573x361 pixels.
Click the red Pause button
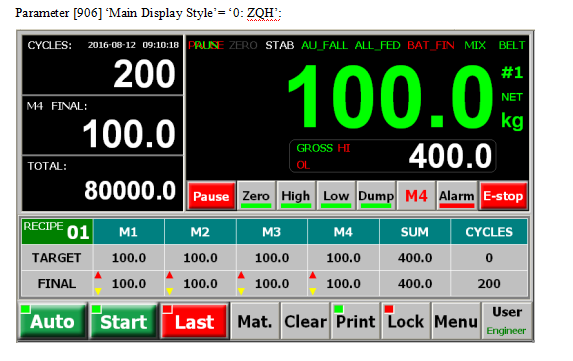tap(211, 196)
